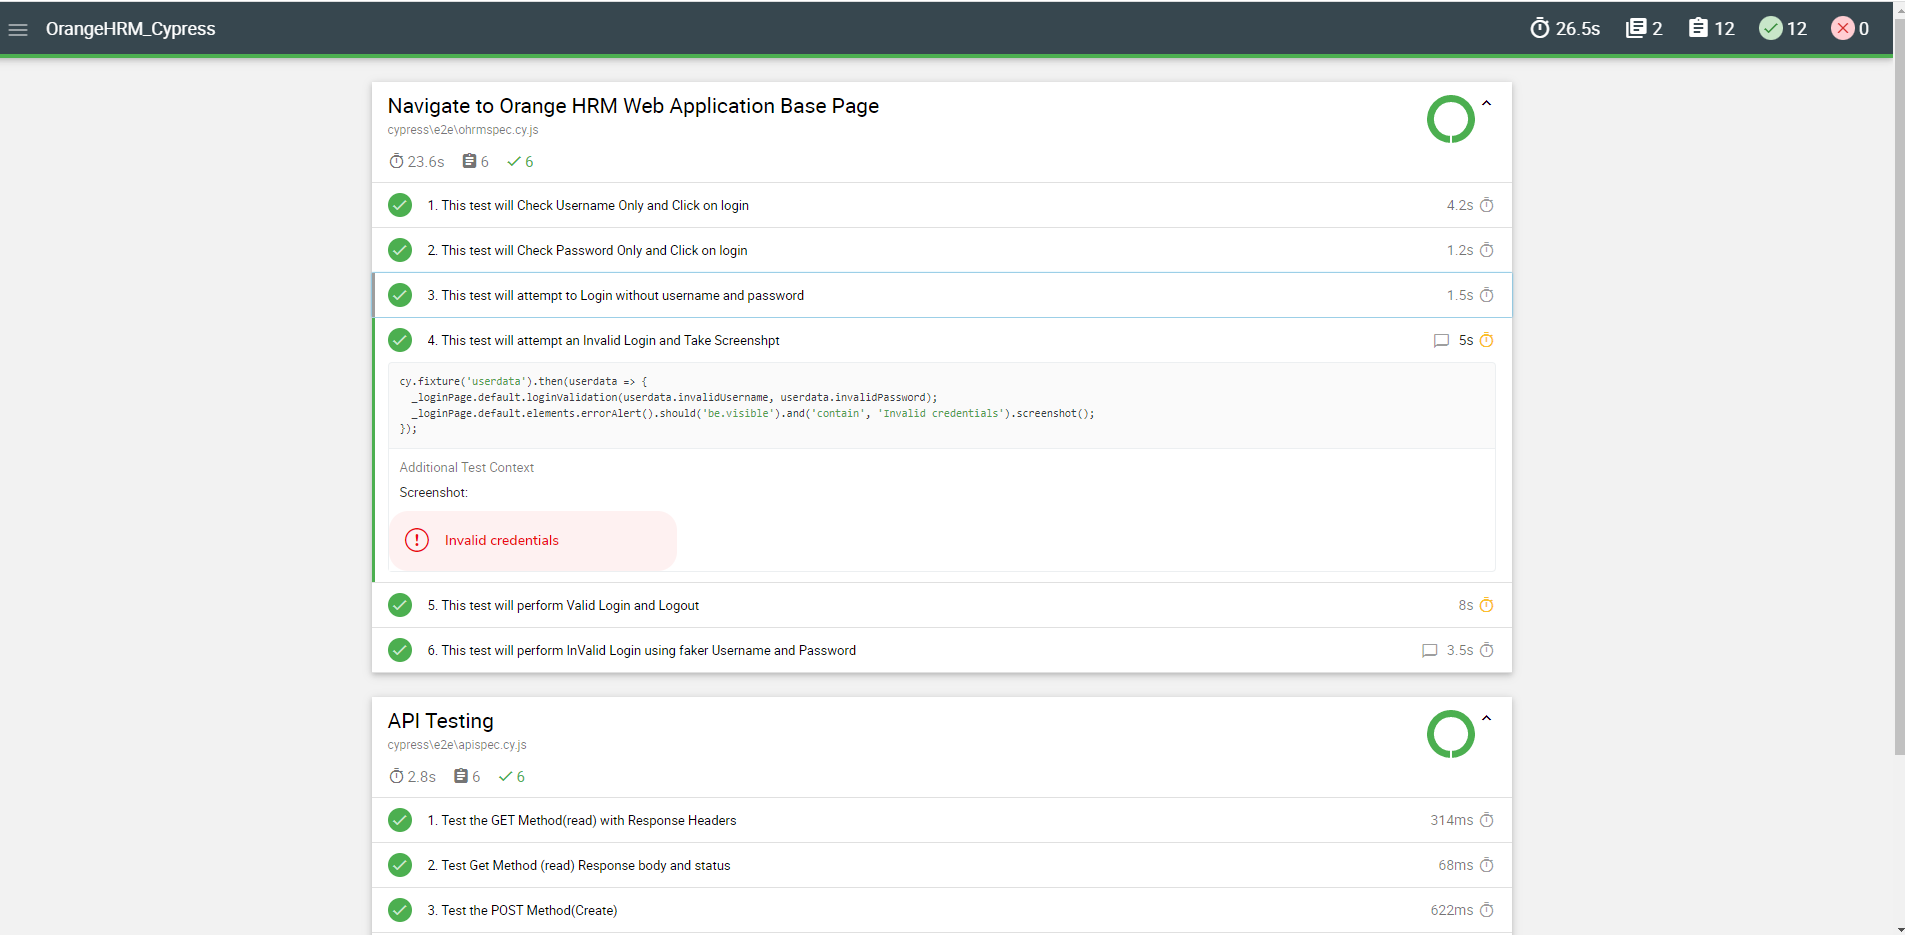1905x935 pixels.
Task: Click the donut chart of the API Testing suite
Action: pos(1451,734)
